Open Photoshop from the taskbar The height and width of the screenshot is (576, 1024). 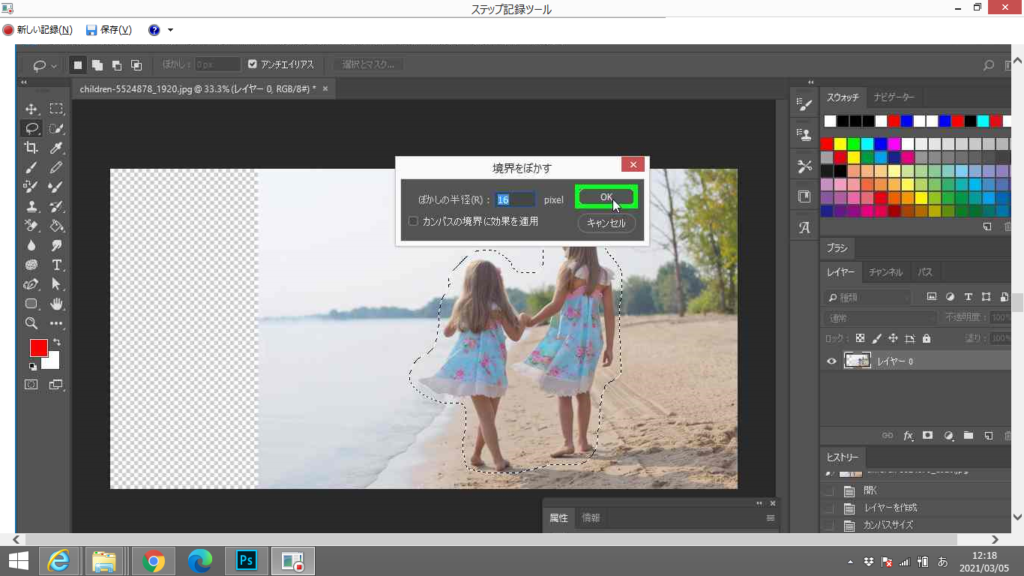click(x=246, y=561)
